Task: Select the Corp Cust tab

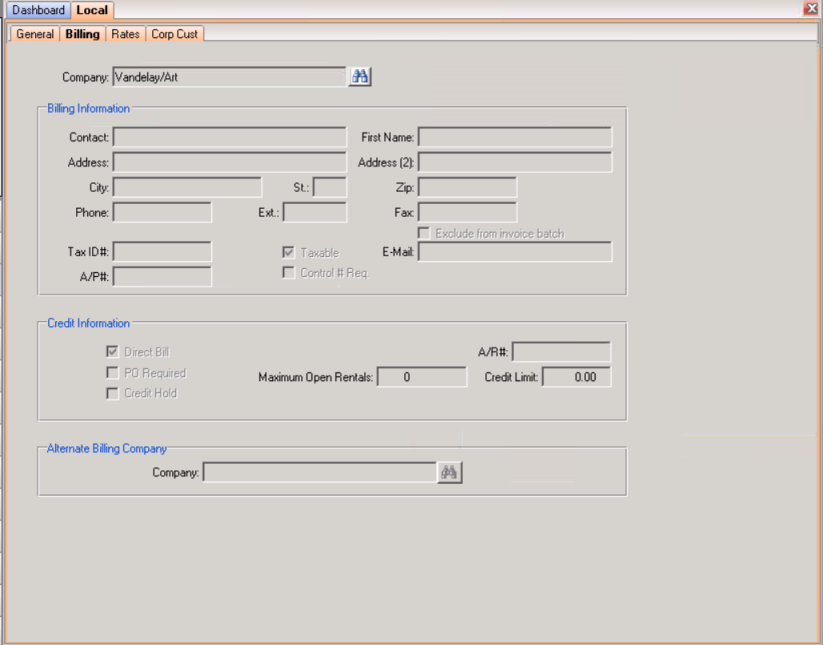Action: (x=174, y=34)
